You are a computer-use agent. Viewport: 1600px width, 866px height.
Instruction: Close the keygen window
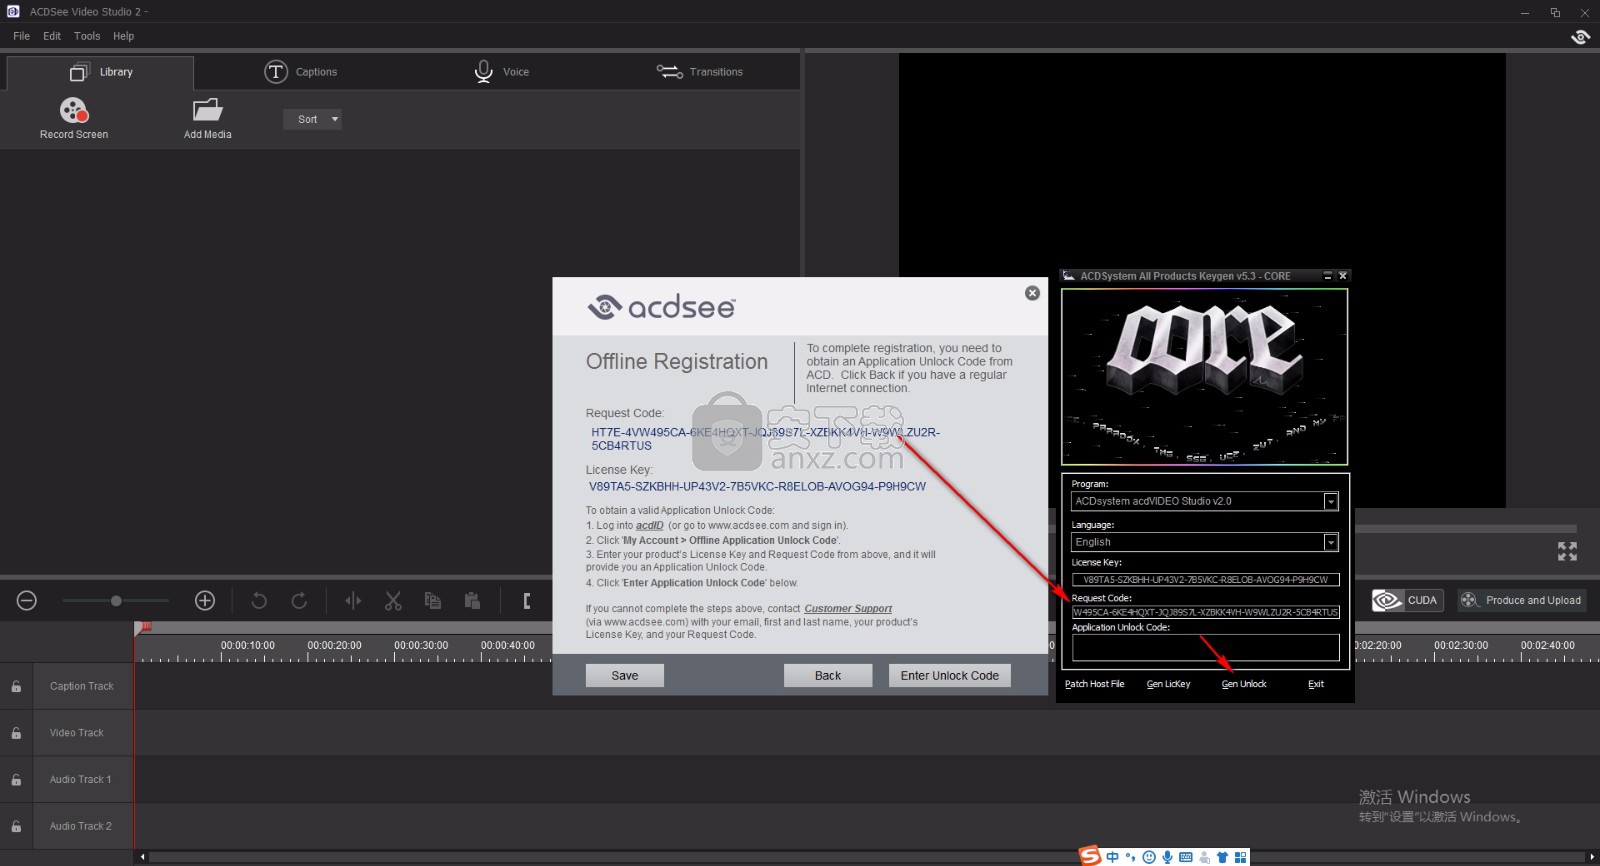point(1343,276)
